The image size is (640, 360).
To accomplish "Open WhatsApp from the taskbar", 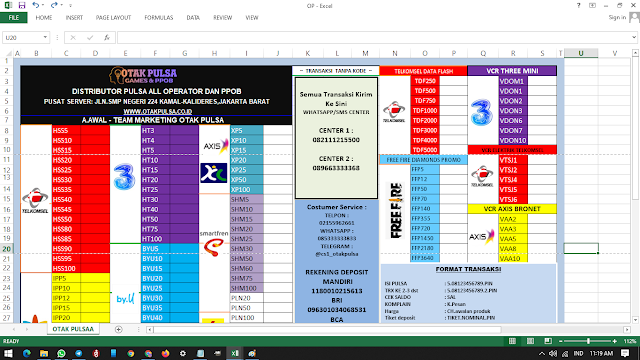I will click(x=61, y=353).
